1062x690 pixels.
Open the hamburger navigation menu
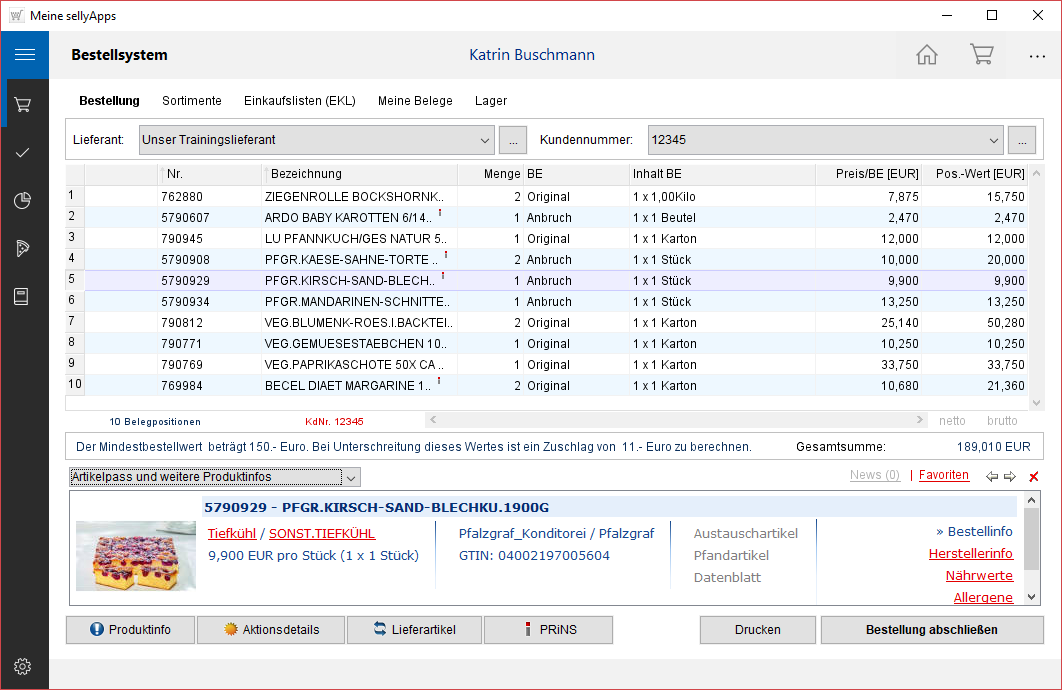tap(25, 55)
